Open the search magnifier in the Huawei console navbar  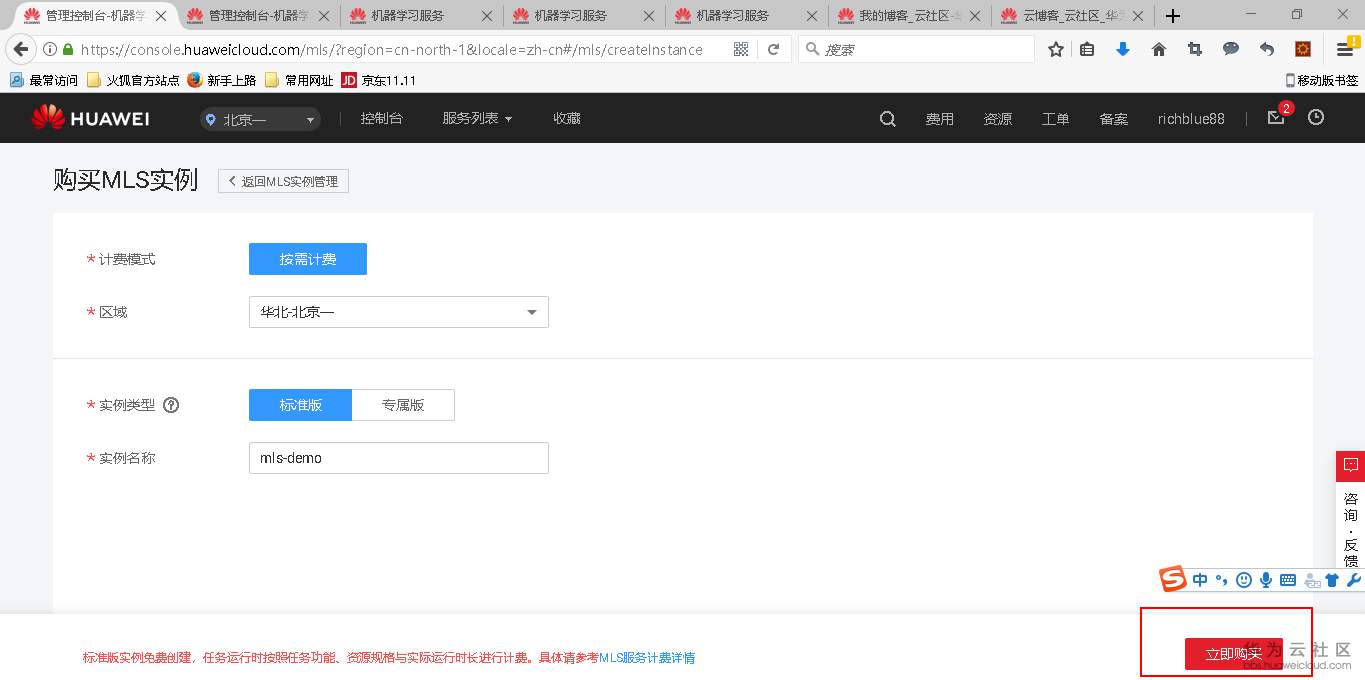point(886,118)
